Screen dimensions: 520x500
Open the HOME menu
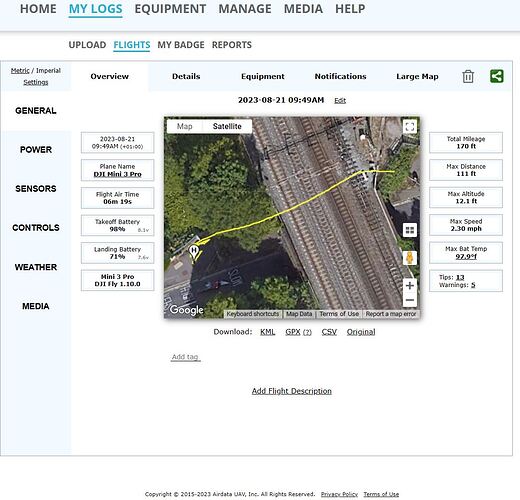click(38, 9)
